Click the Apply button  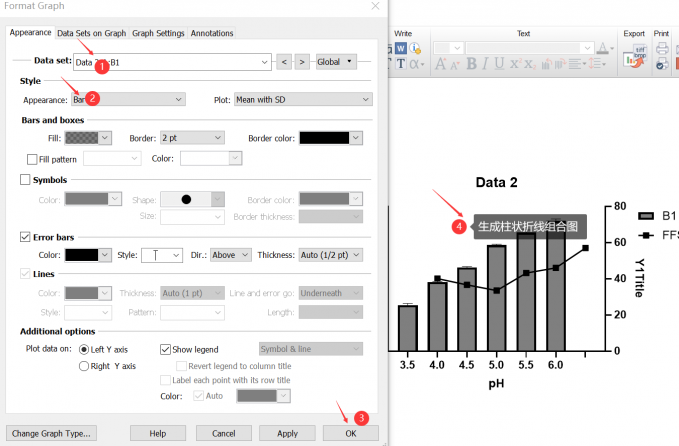tap(287, 433)
